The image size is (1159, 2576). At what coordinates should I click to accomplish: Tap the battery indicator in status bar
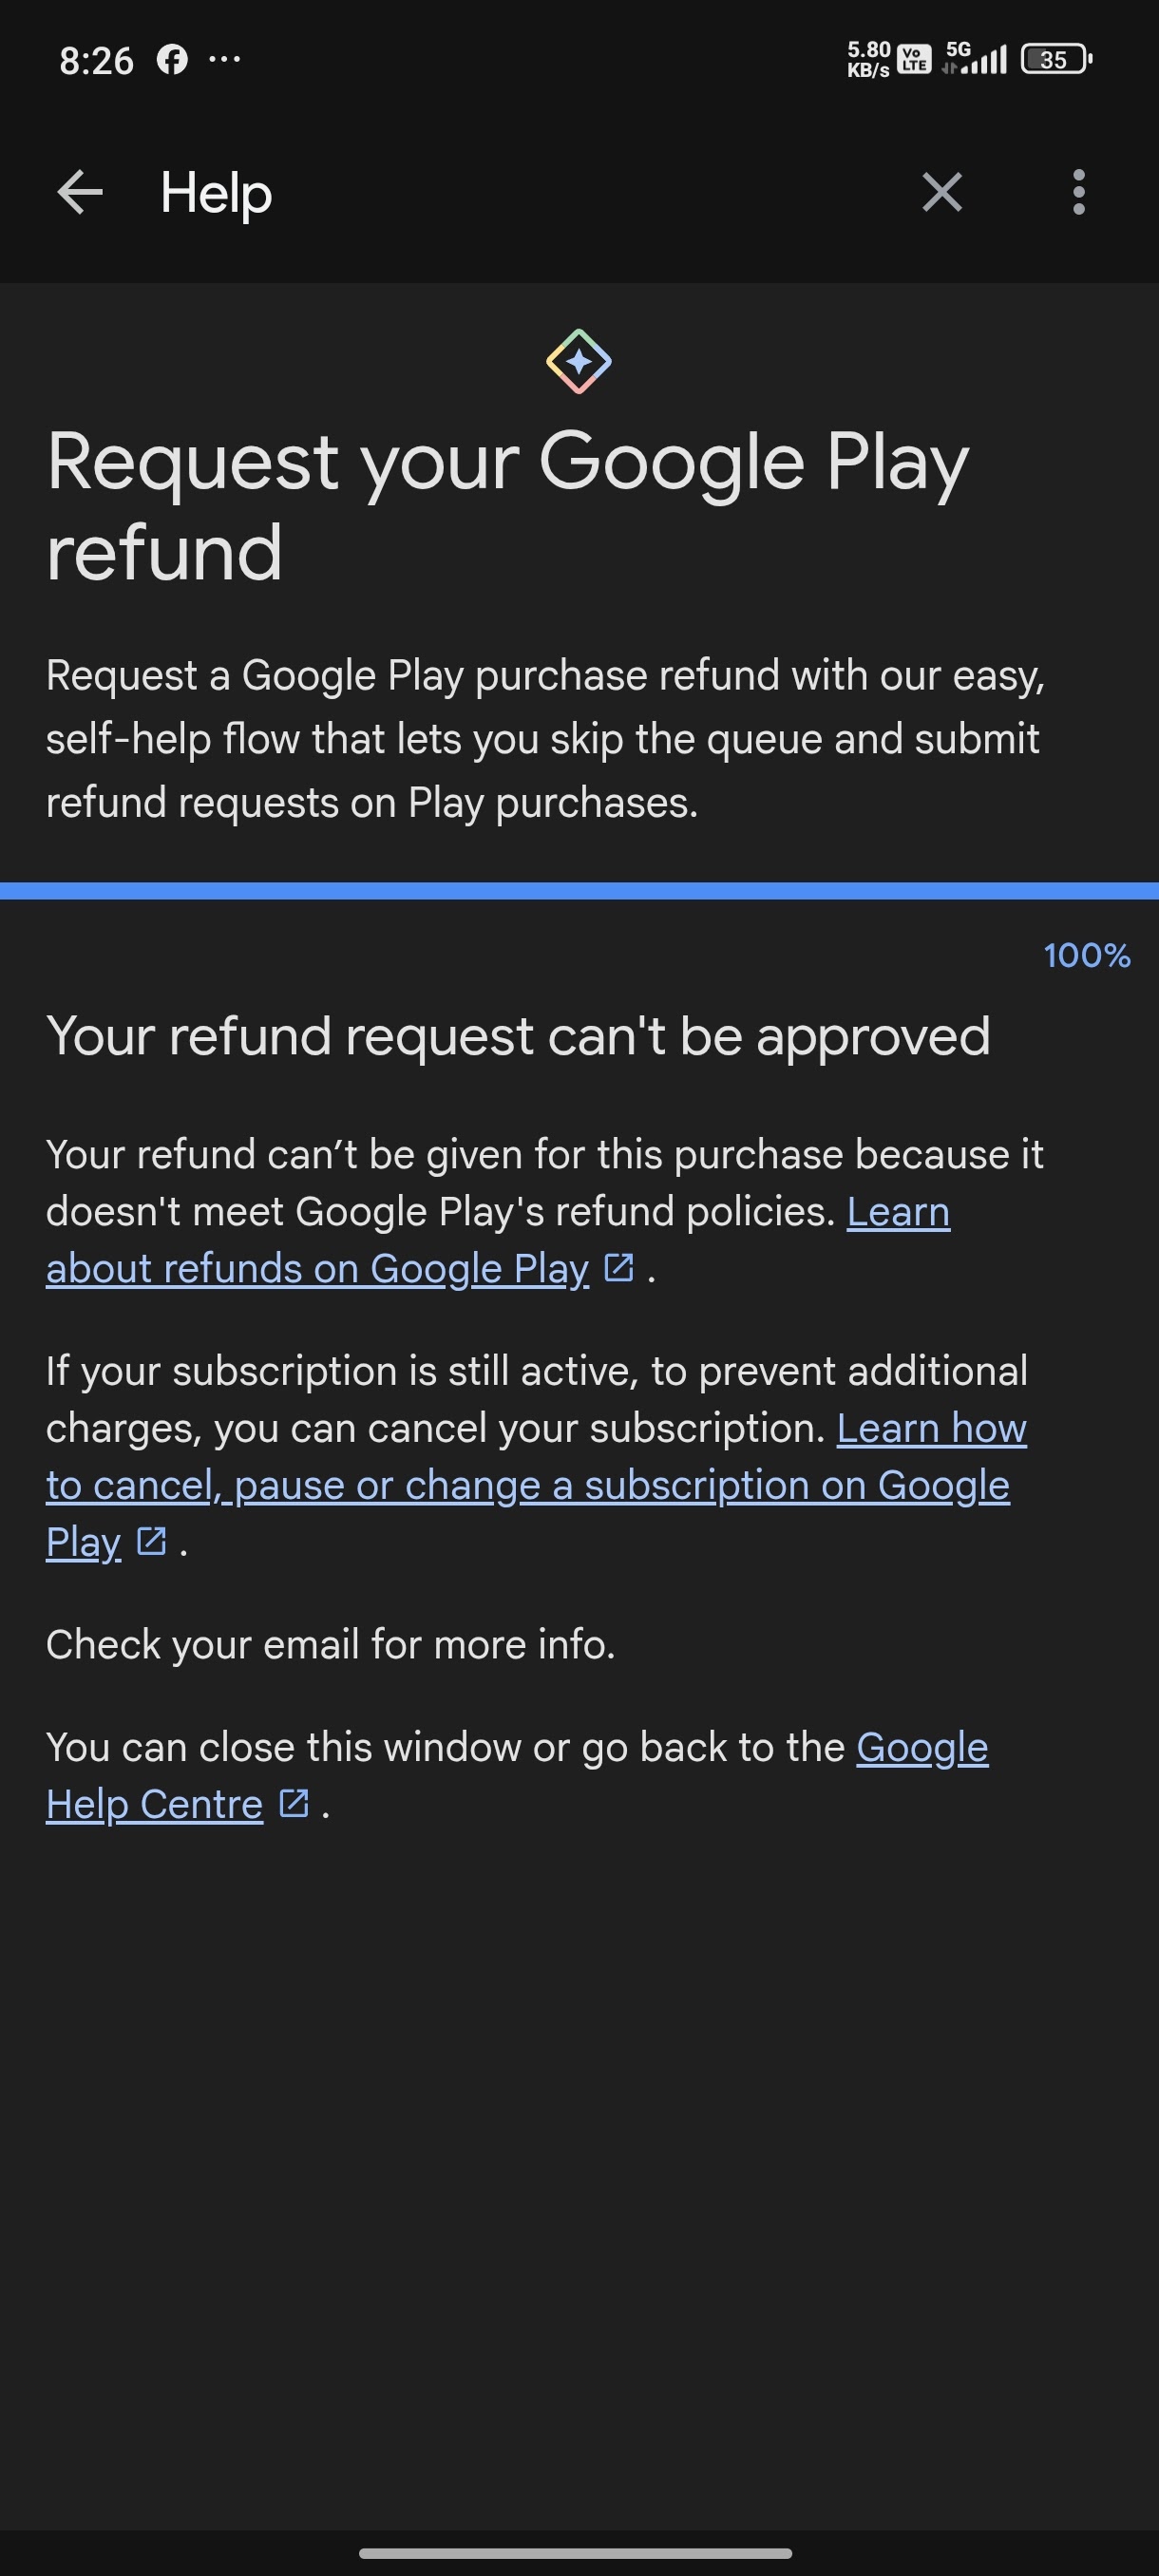[x=1056, y=60]
